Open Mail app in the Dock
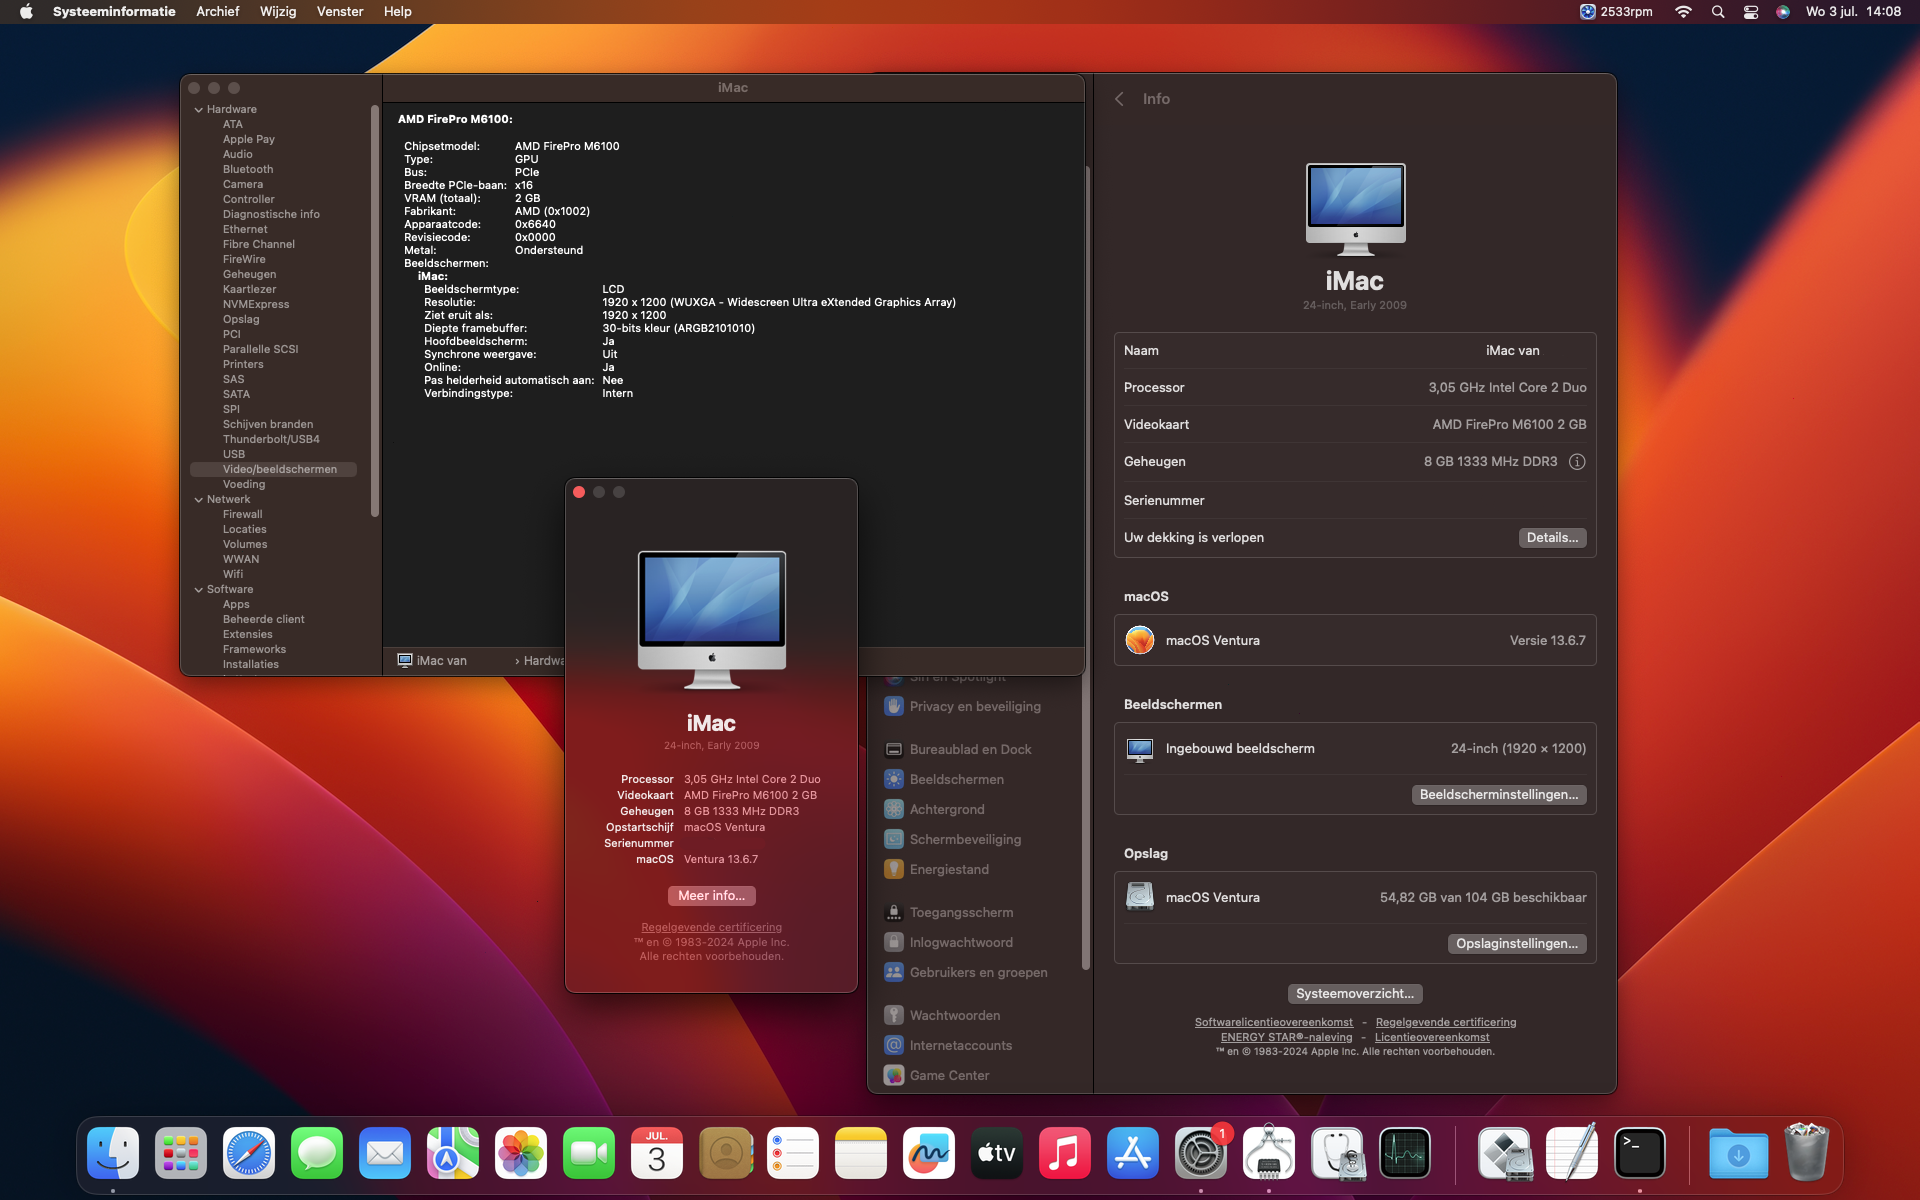 pos(385,1153)
